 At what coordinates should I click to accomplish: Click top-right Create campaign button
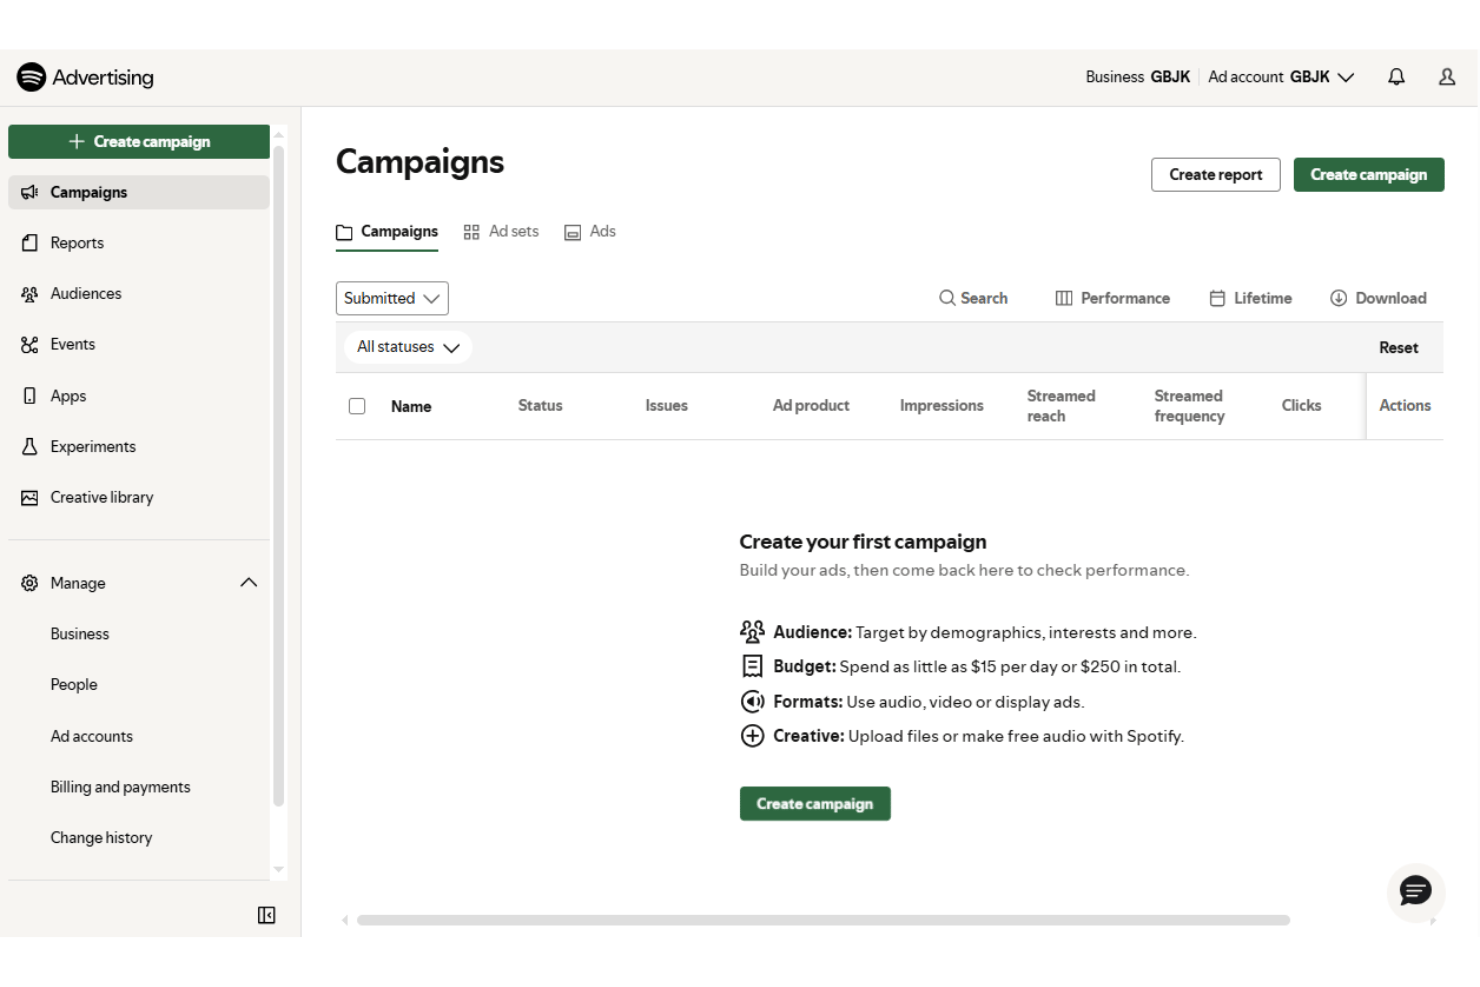(1368, 175)
